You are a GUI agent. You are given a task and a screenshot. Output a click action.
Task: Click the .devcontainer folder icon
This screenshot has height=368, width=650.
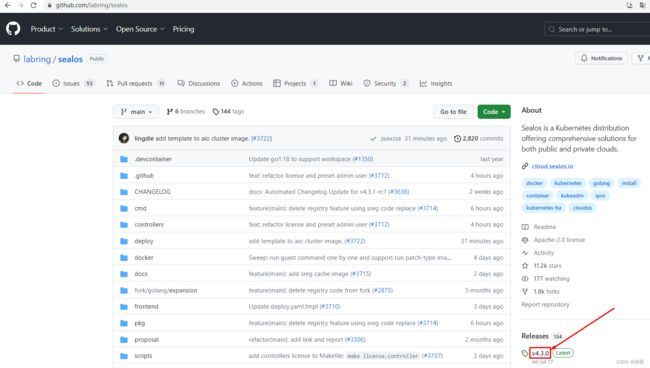[x=124, y=159]
